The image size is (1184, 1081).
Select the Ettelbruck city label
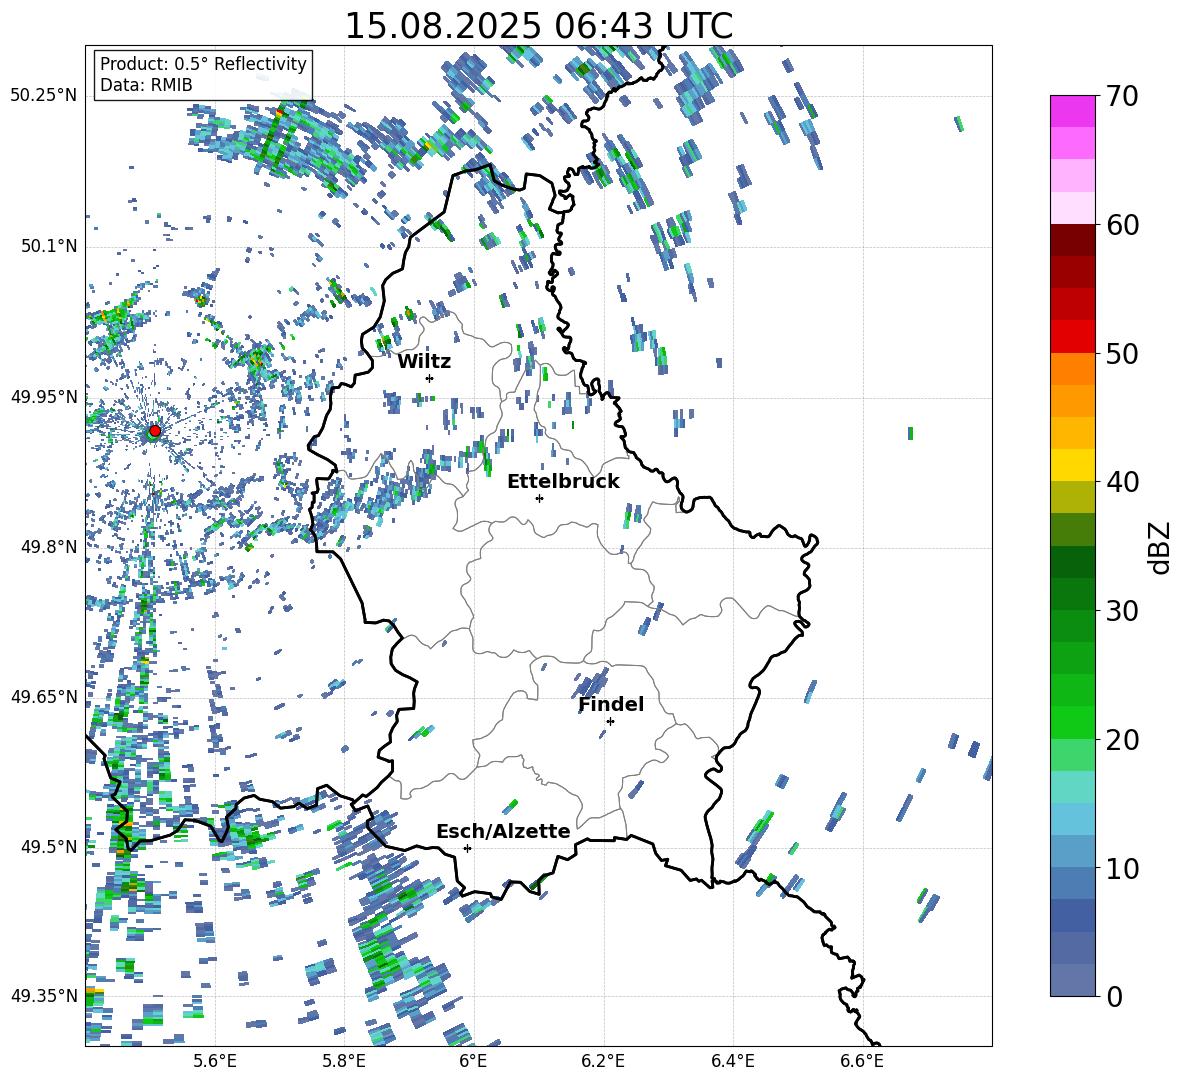click(x=563, y=482)
